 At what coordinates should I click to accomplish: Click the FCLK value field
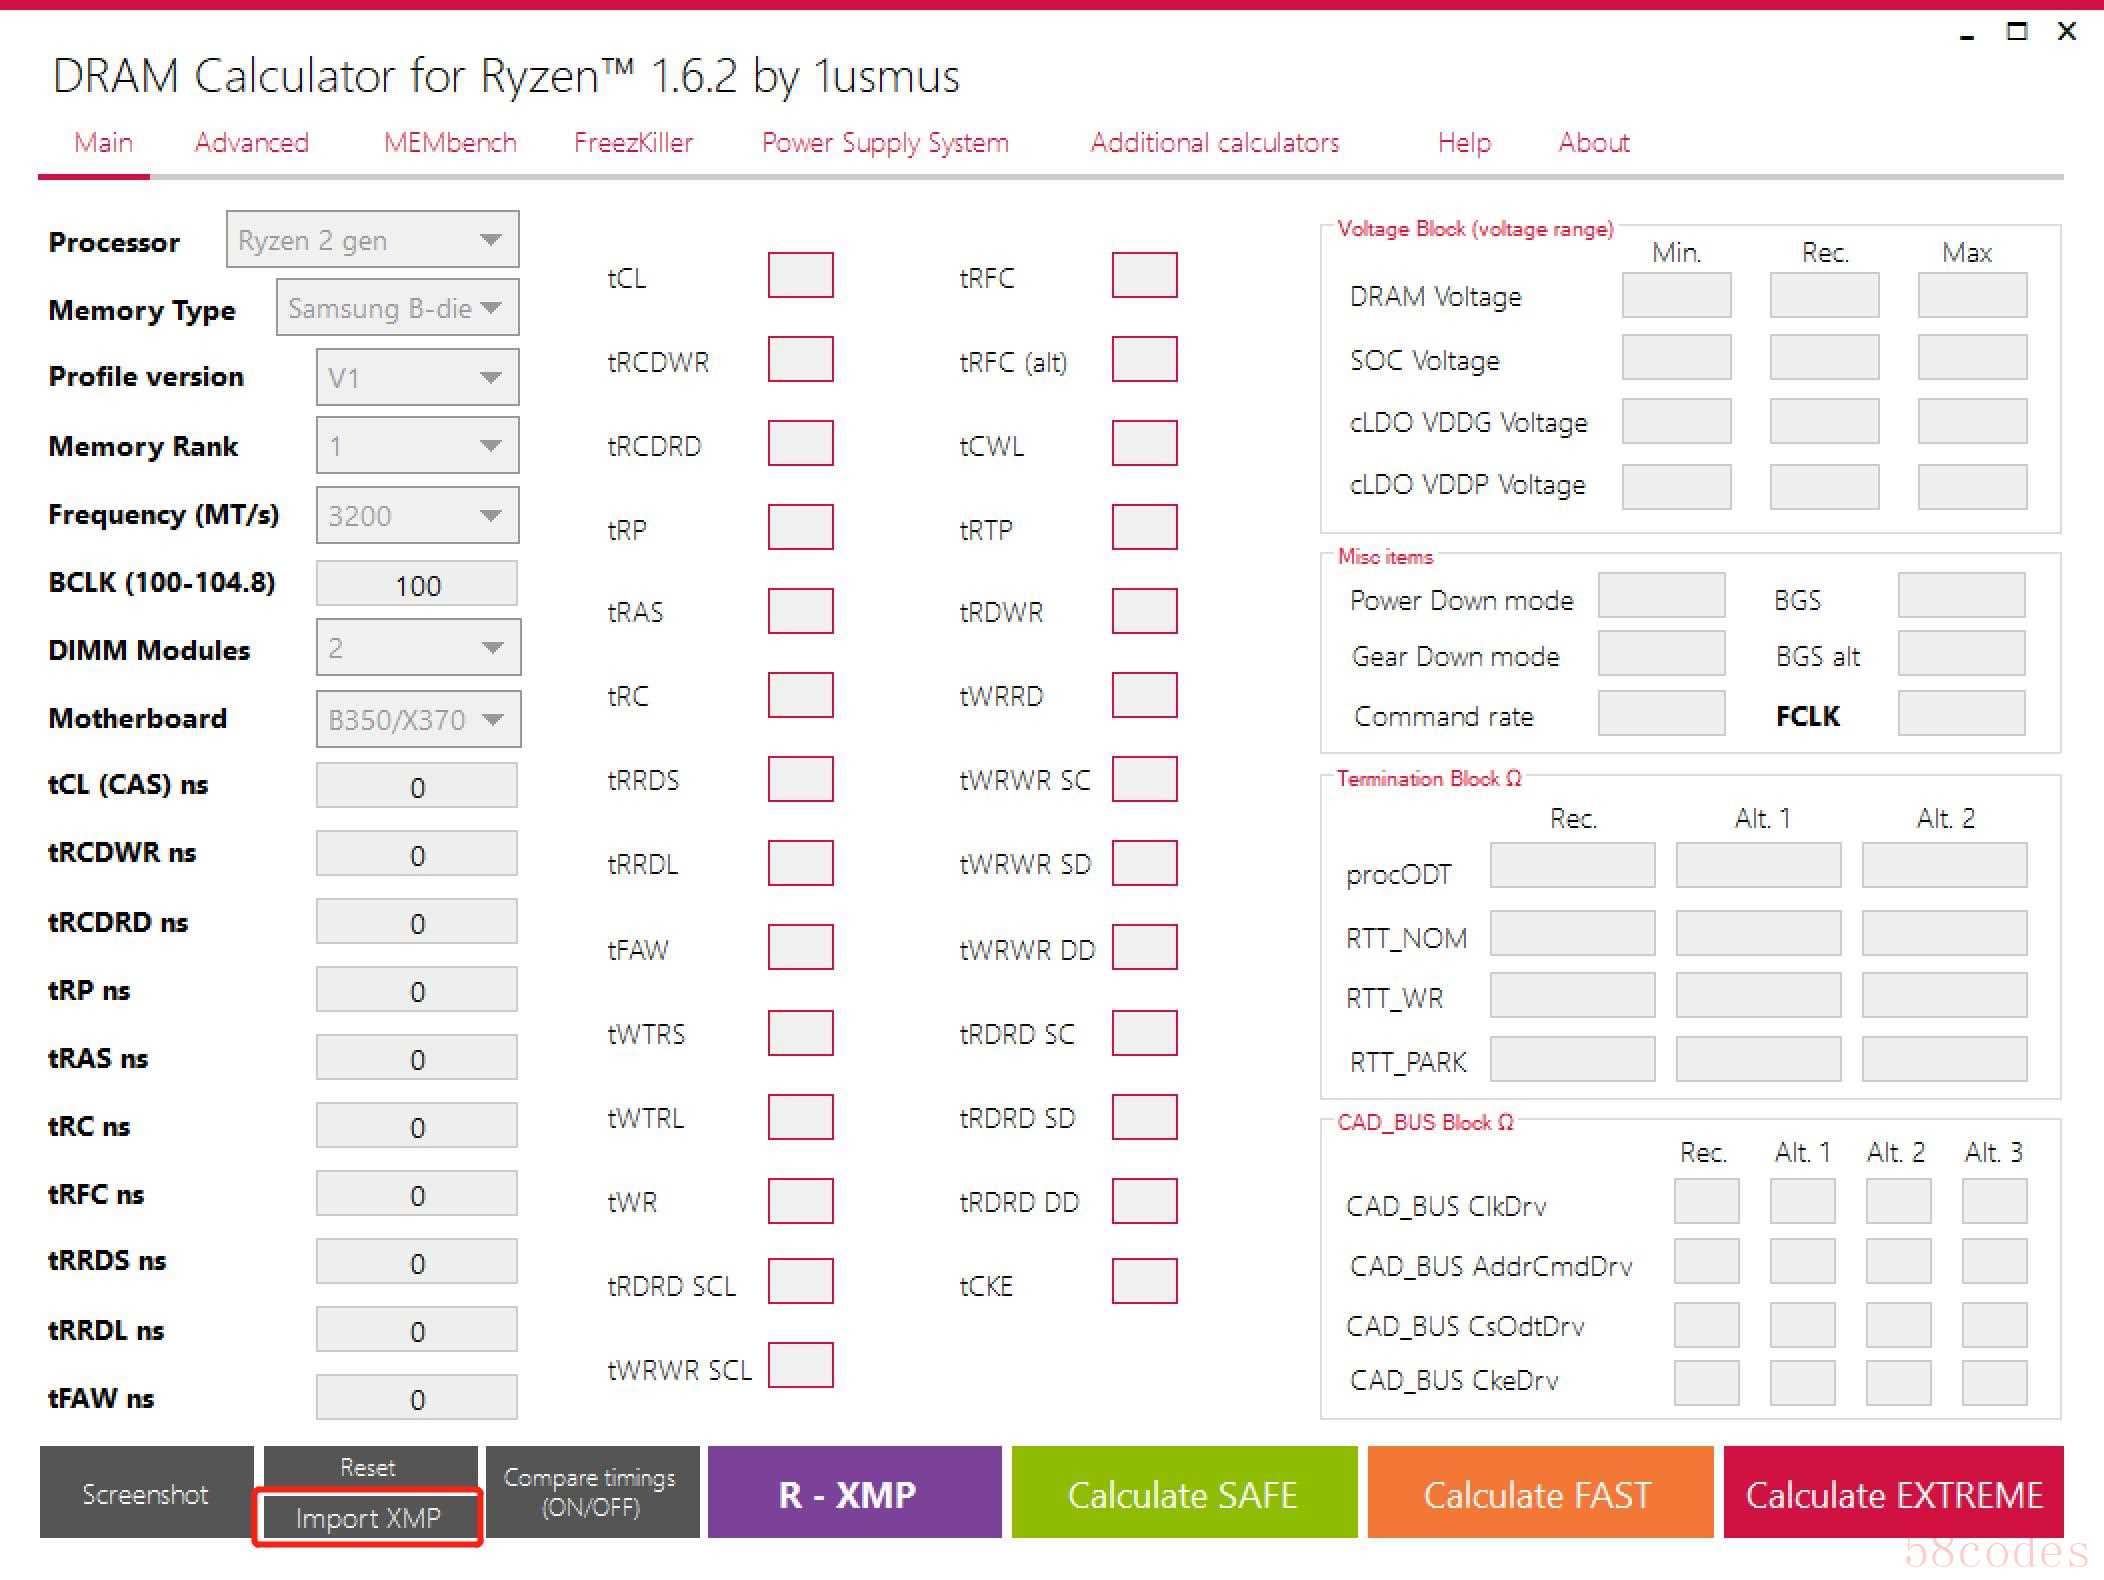coord(1961,713)
